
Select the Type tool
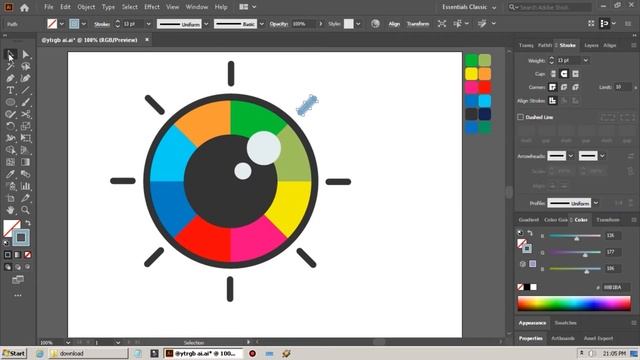(11, 90)
